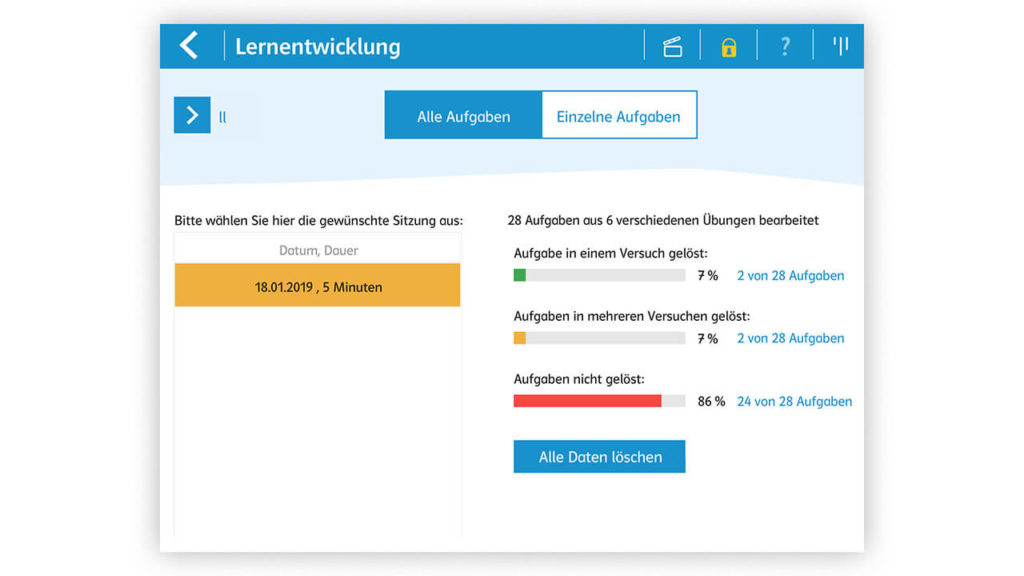Image resolution: width=1024 pixels, height=576 pixels.
Task: Open '2 von 28 Aufgaben' for multiple-attempts tasks
Action: [x=790, y=339]
